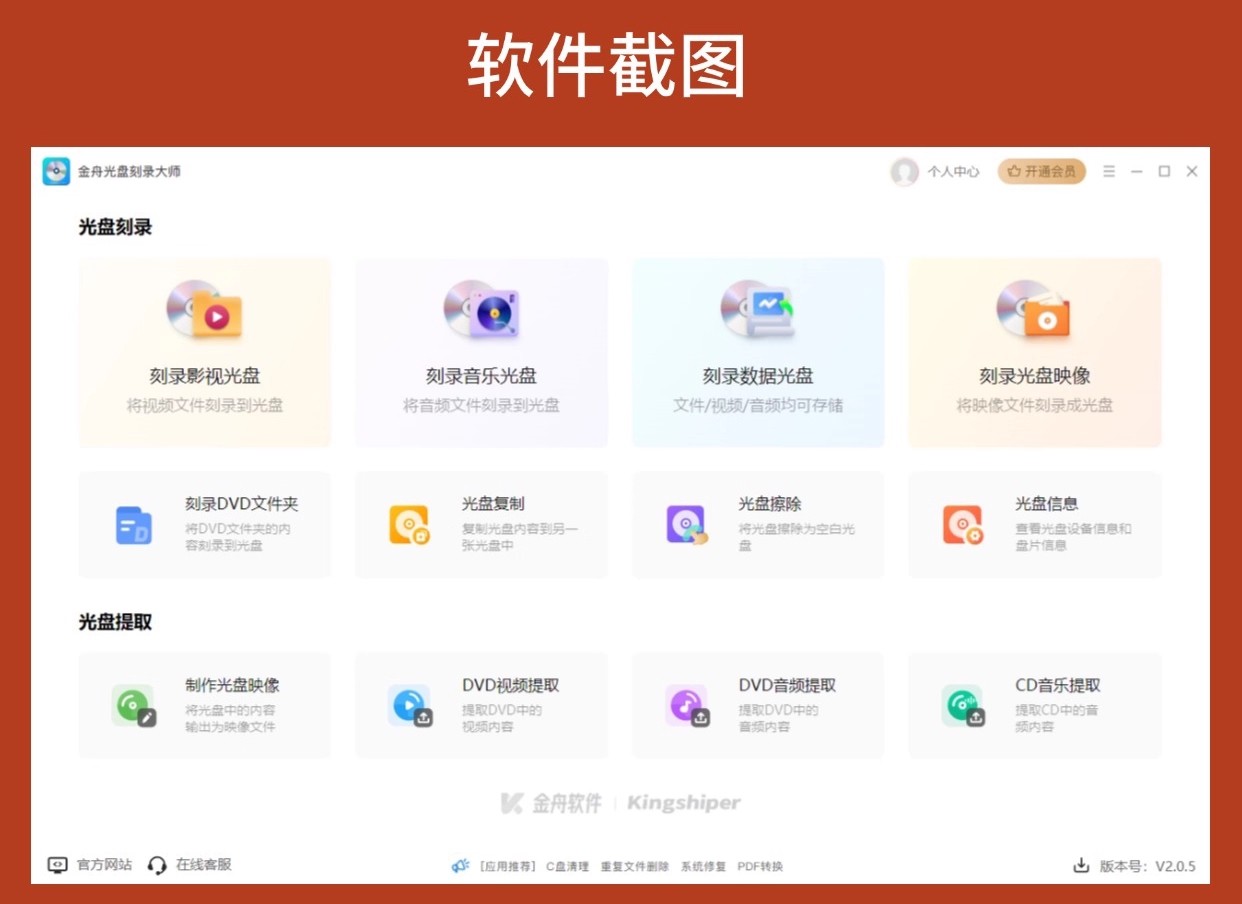Open the 官方网站 link
Image resolution: width=1242 pixels, height=904 pixels.
104,865
